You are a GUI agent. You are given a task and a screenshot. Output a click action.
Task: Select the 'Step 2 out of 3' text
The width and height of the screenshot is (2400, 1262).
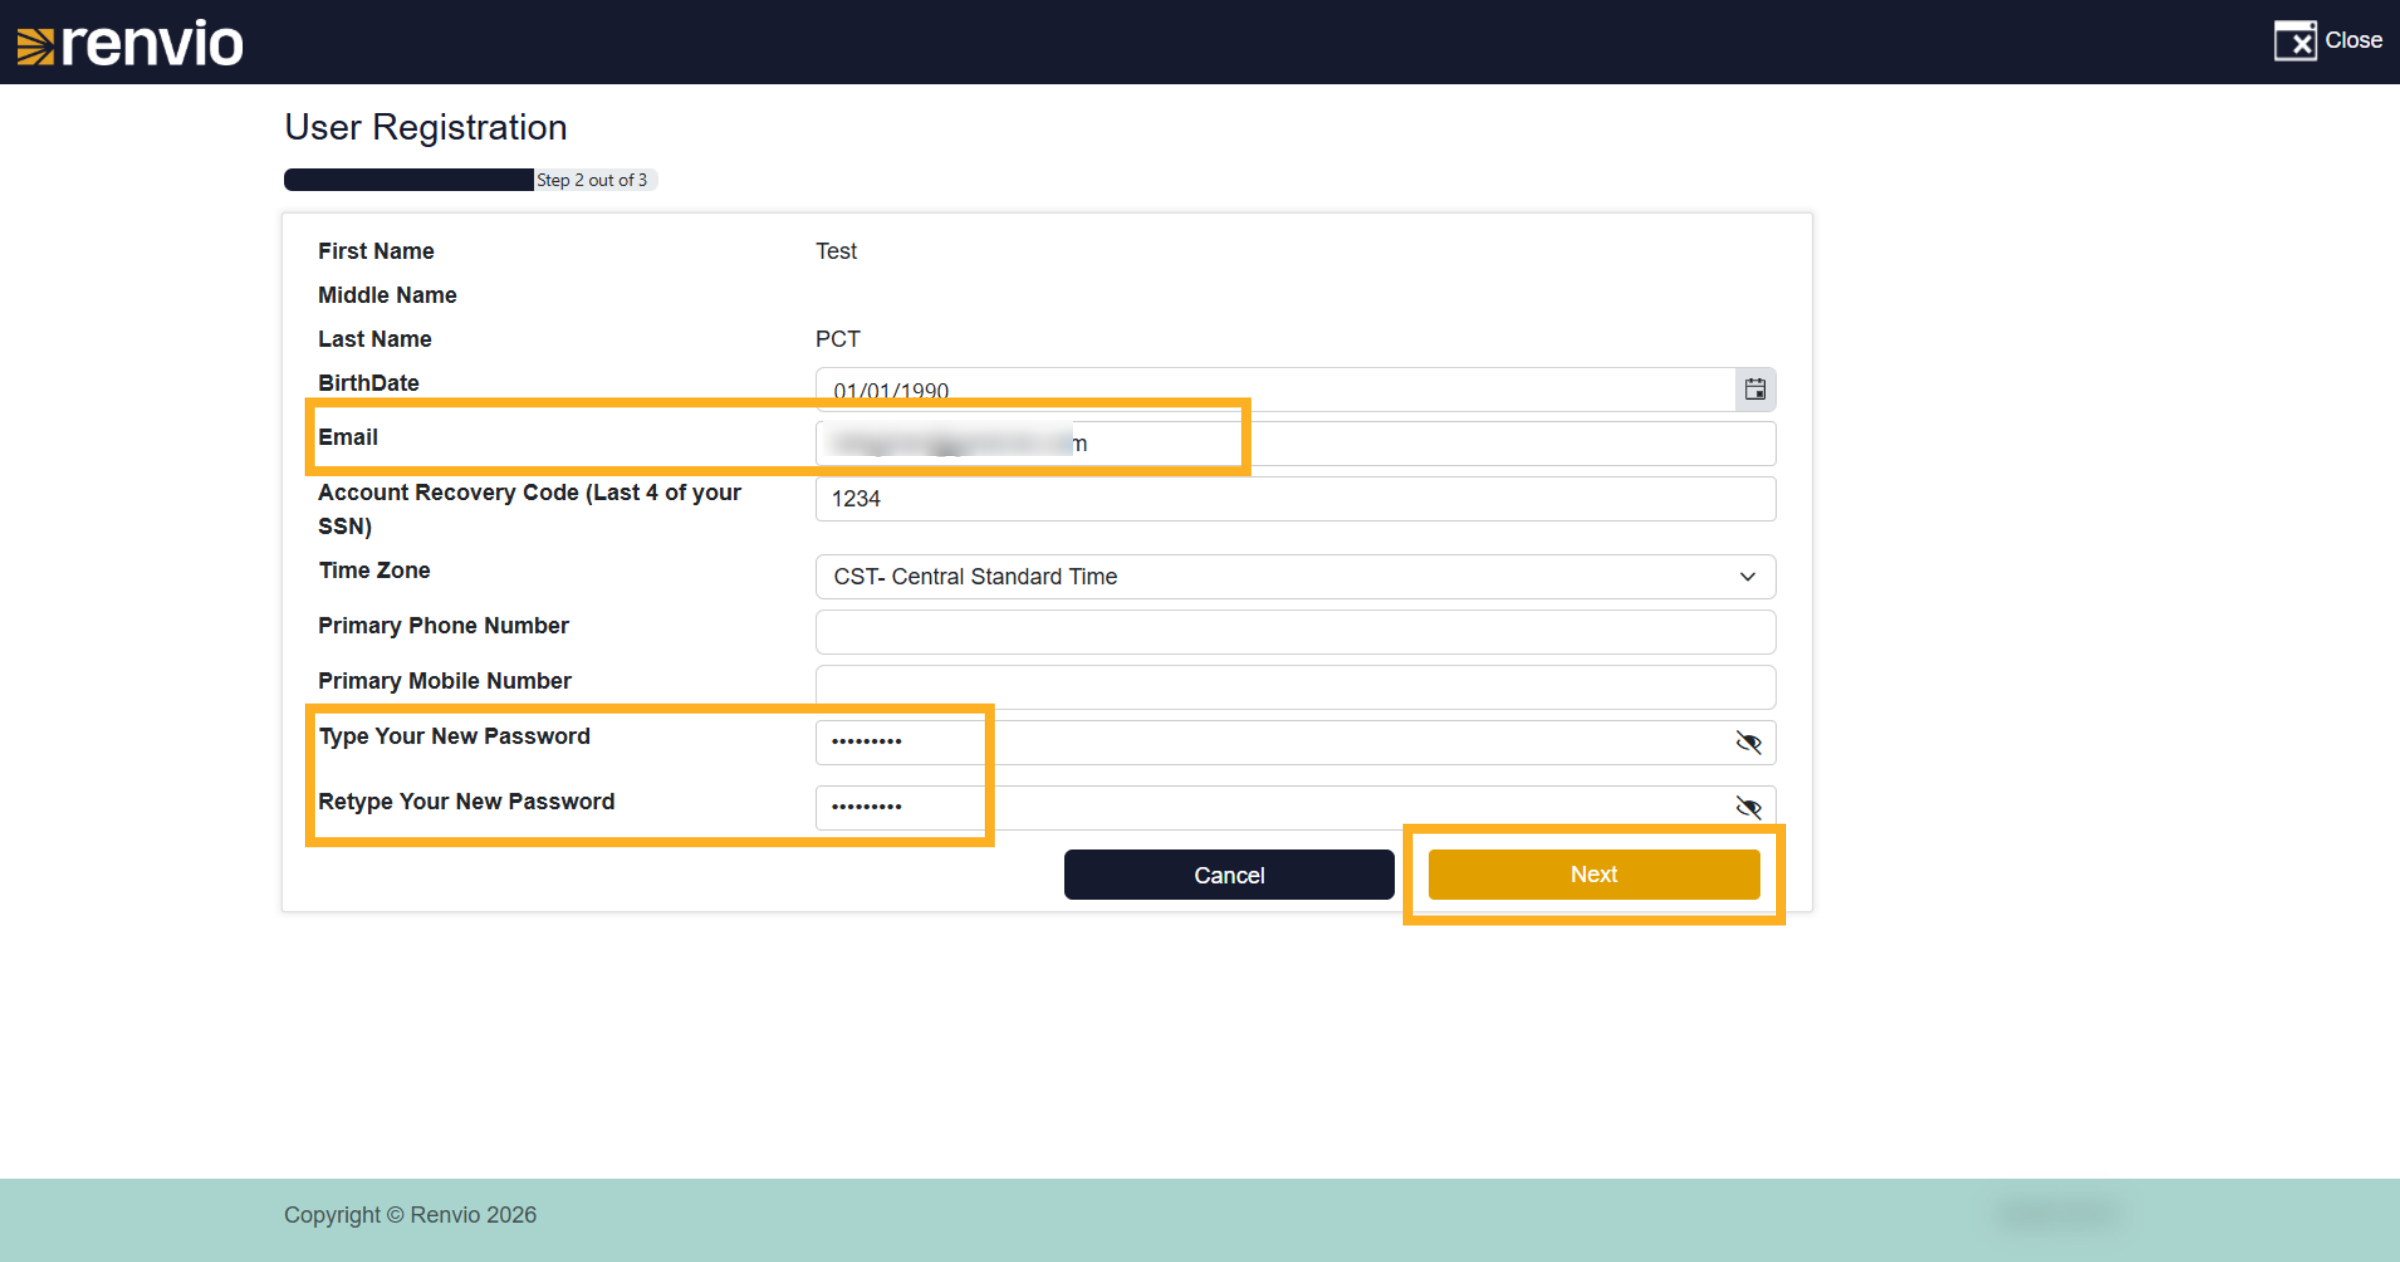(x=592, y=180)
